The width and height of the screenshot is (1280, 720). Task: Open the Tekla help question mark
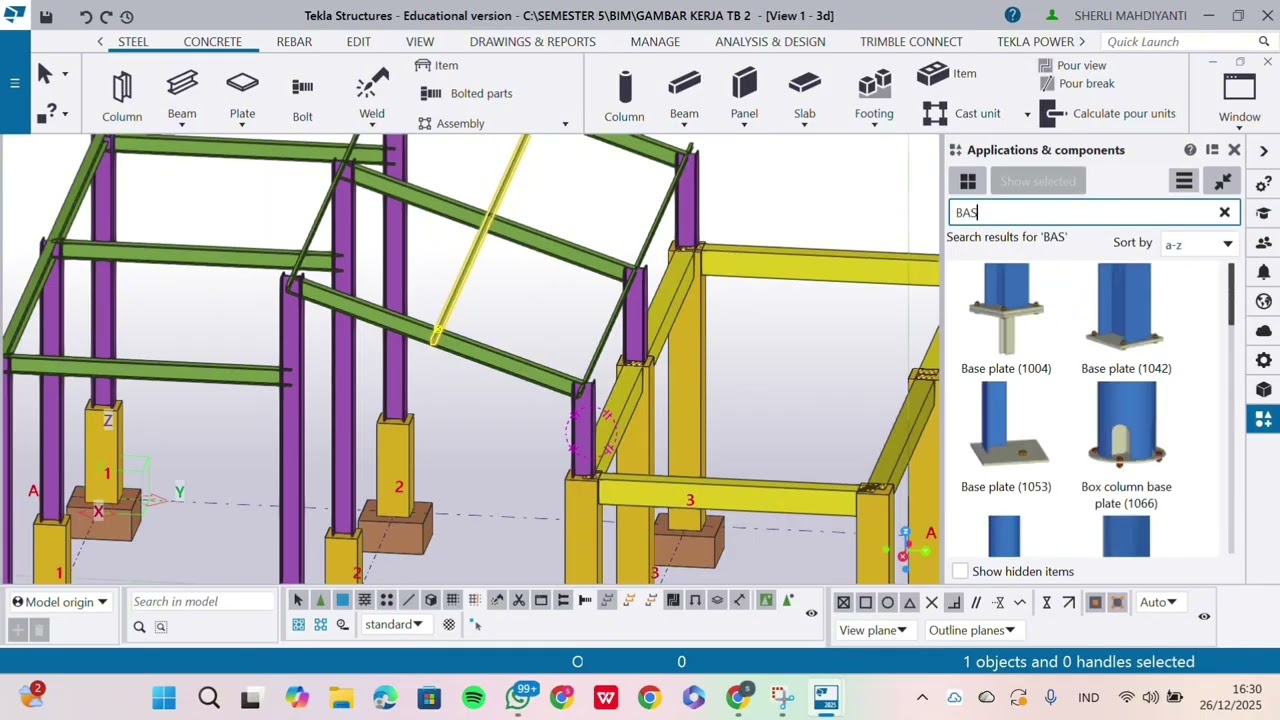1012,15
